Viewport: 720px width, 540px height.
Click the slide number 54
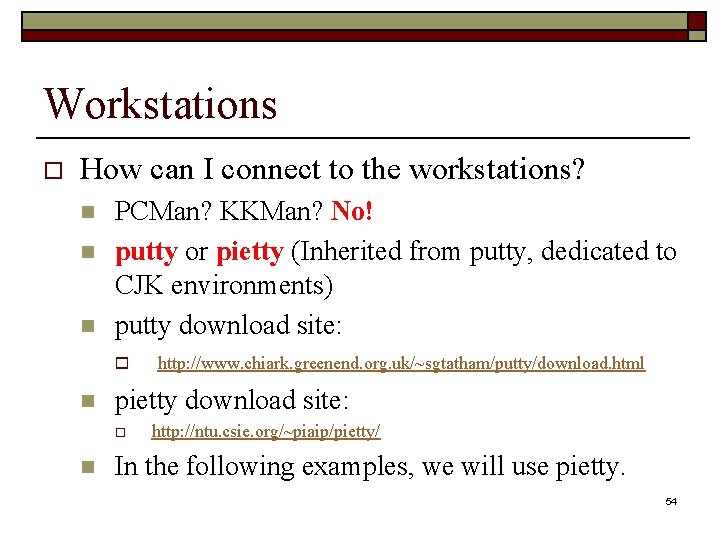point(671,501)
